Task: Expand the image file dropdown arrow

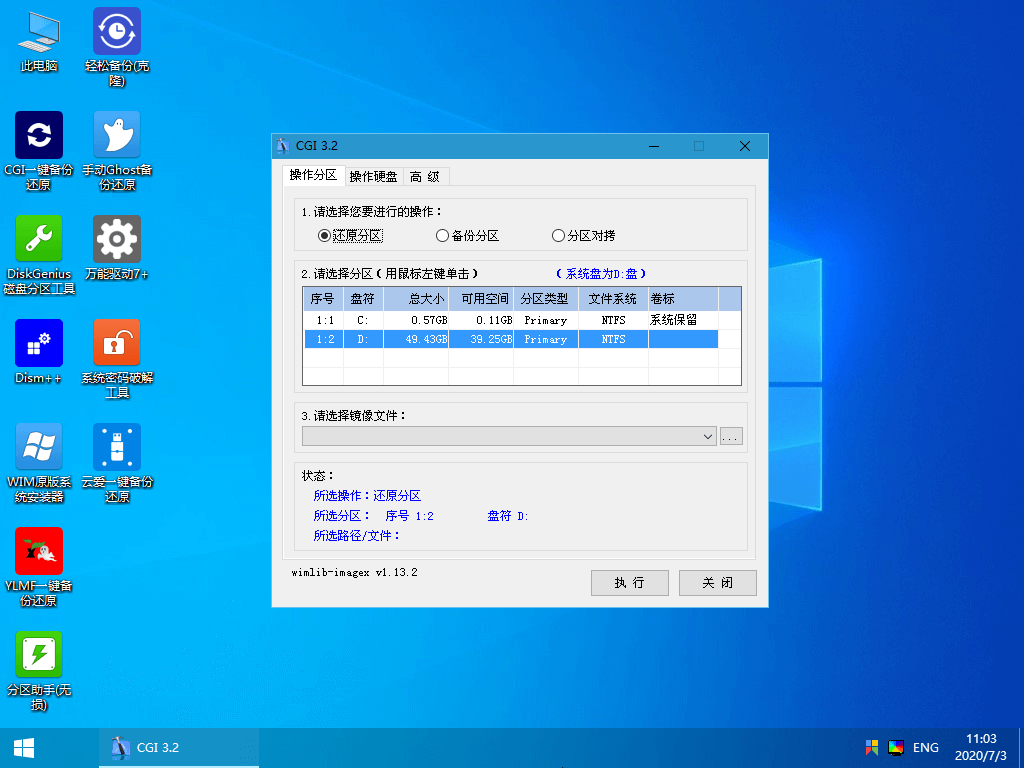Action: tap(708, 437)
